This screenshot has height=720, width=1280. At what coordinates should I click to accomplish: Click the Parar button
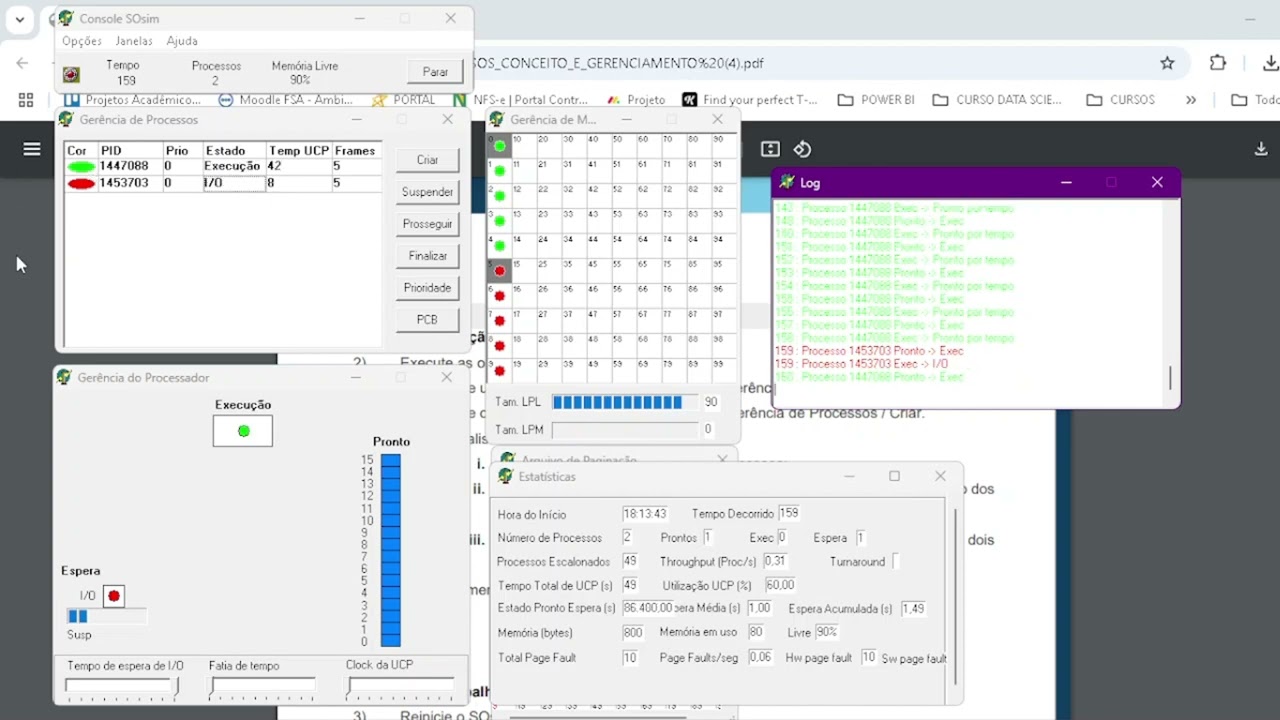pos(435,72)
